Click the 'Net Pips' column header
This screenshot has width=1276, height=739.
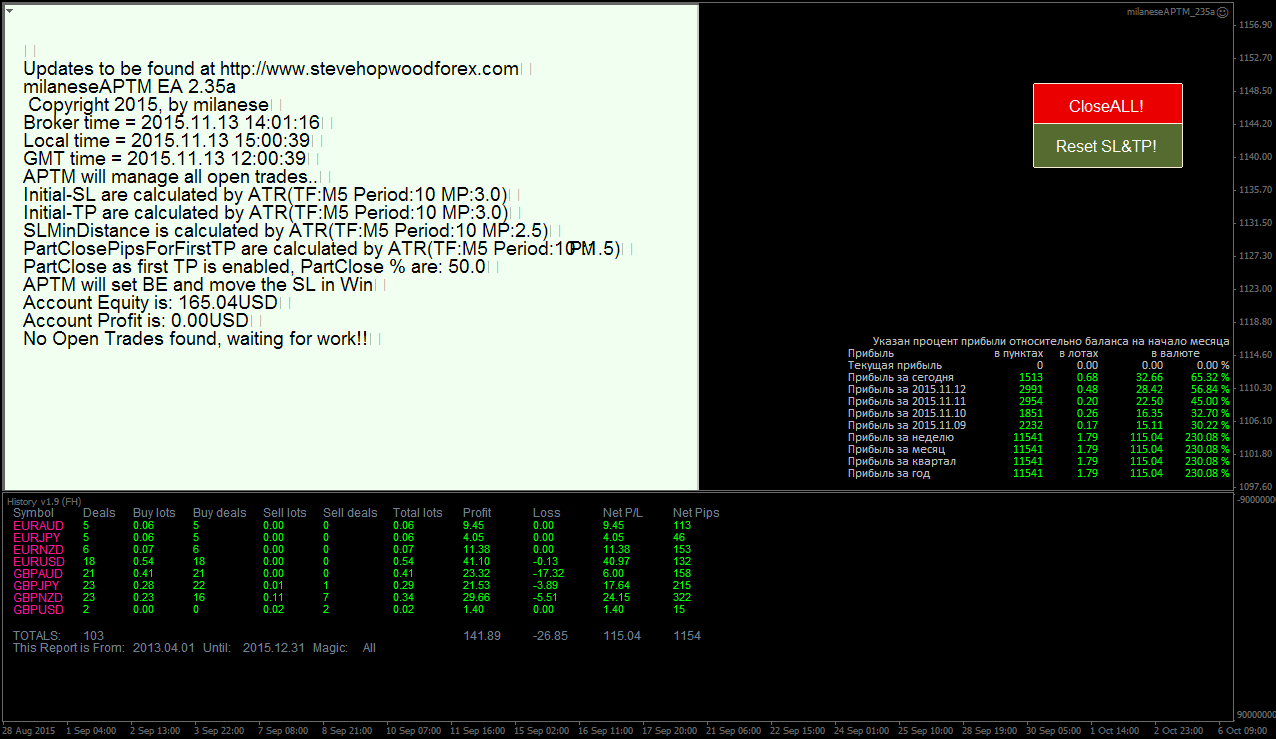click(x=696, y=513)
